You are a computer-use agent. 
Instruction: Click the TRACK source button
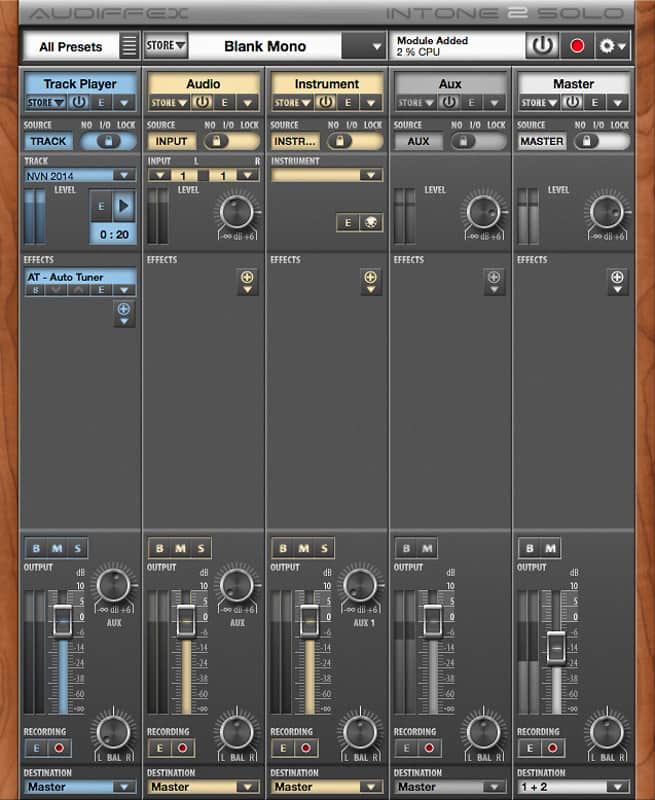point(48,141)
